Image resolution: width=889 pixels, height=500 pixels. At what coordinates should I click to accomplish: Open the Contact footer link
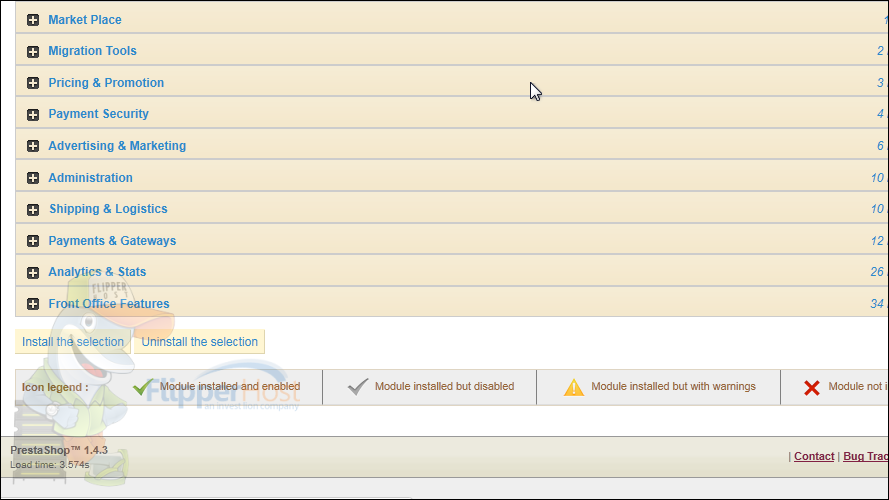click(814, 456)
